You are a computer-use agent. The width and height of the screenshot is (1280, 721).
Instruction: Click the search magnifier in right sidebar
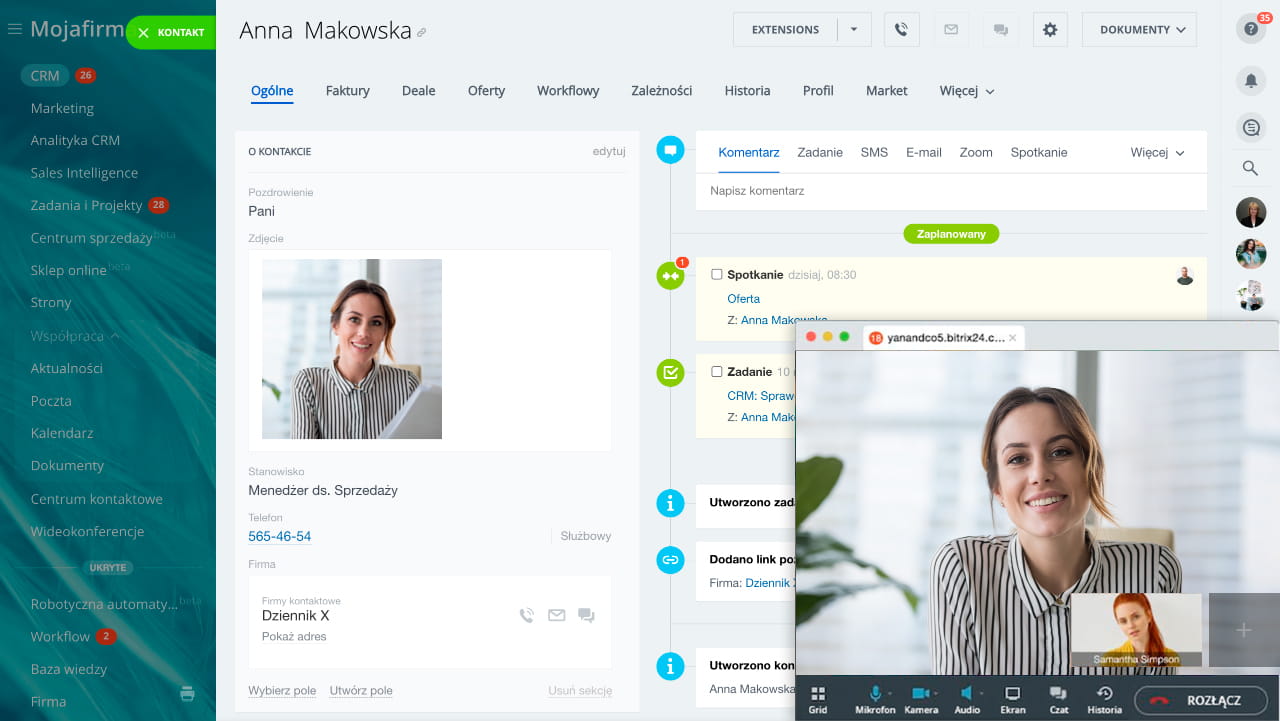click(x=1250, y=168)
